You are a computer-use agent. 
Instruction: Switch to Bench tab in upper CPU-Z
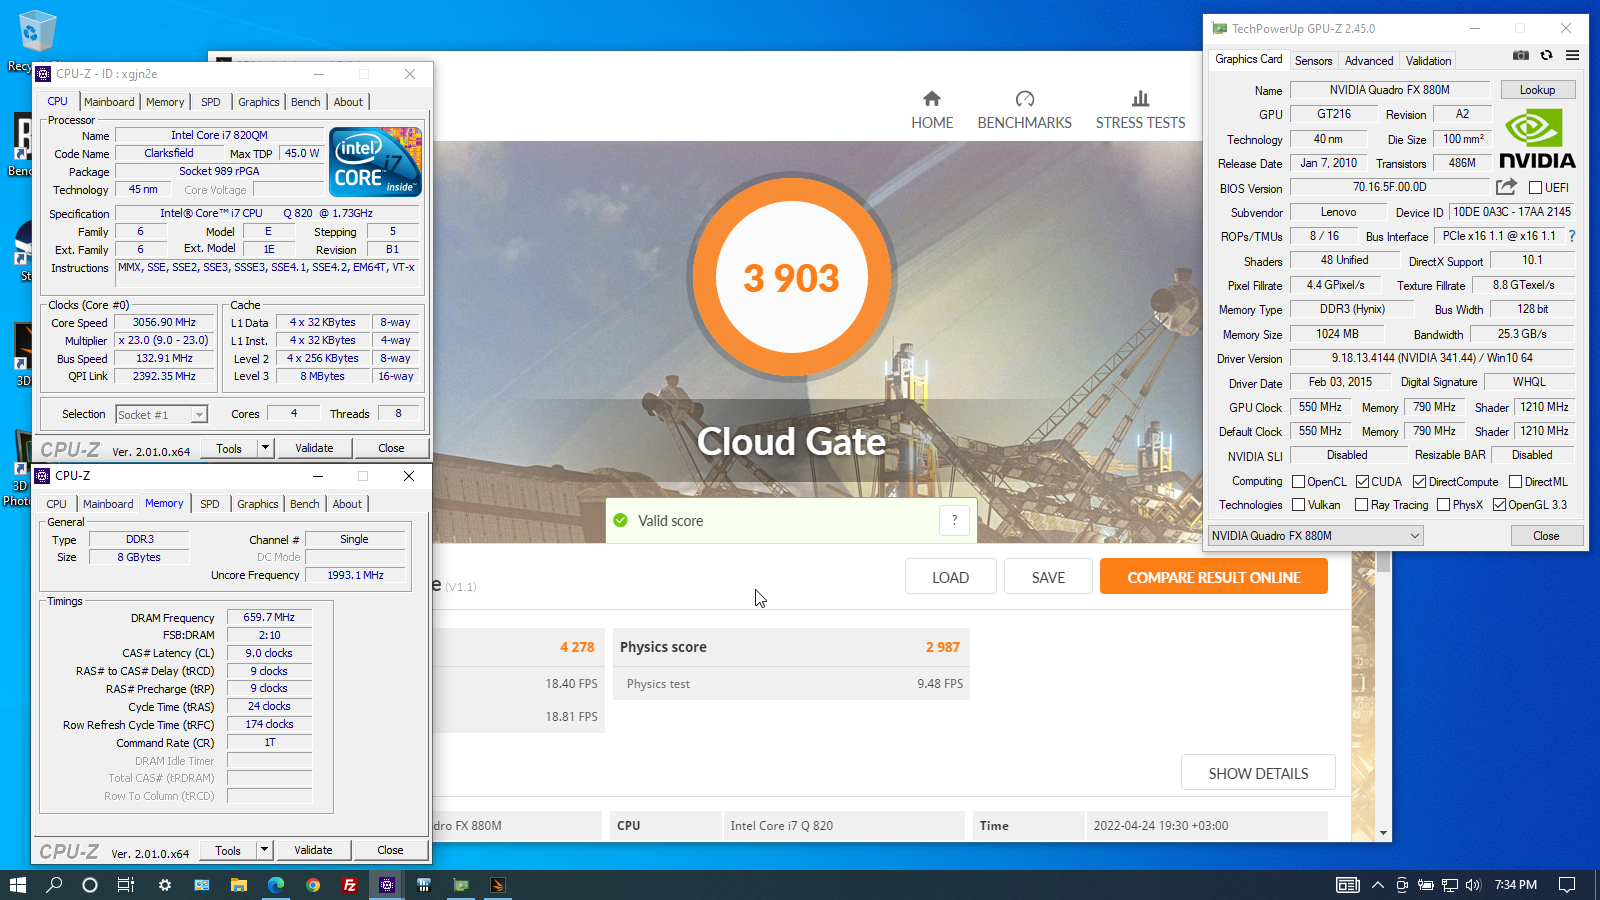[306, 102]
